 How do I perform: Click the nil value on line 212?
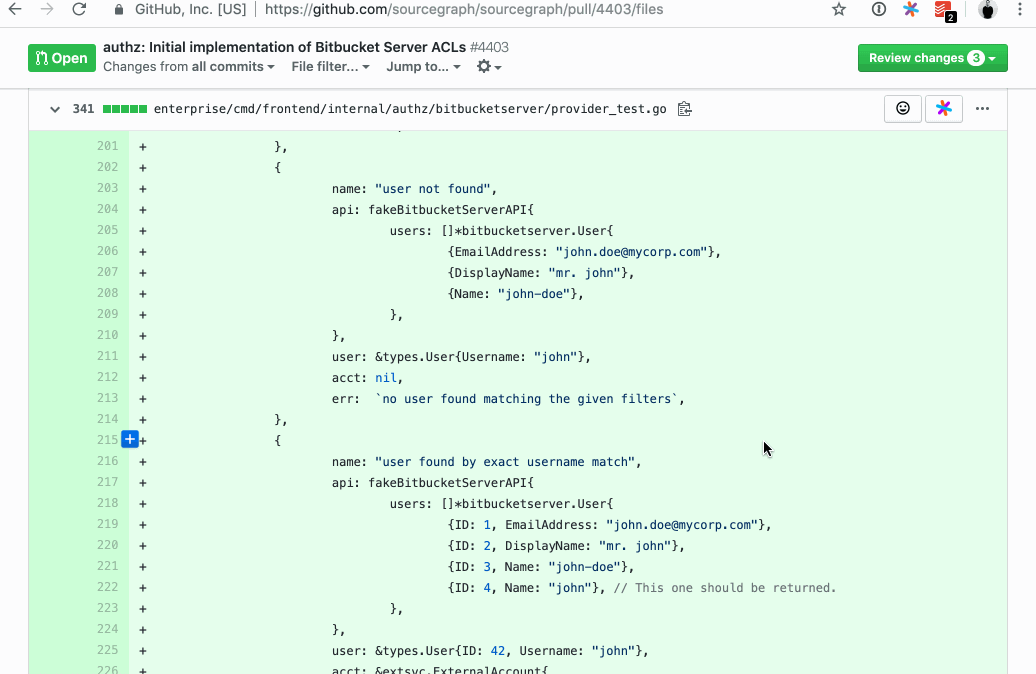[386, 378]
